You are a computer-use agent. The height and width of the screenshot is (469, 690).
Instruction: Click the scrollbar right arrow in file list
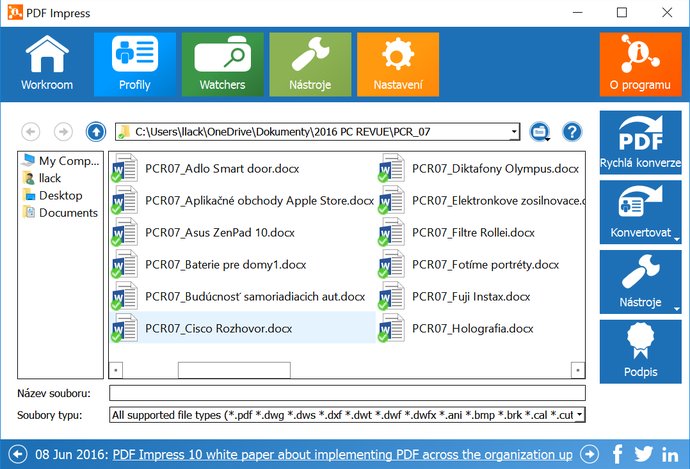578,370
